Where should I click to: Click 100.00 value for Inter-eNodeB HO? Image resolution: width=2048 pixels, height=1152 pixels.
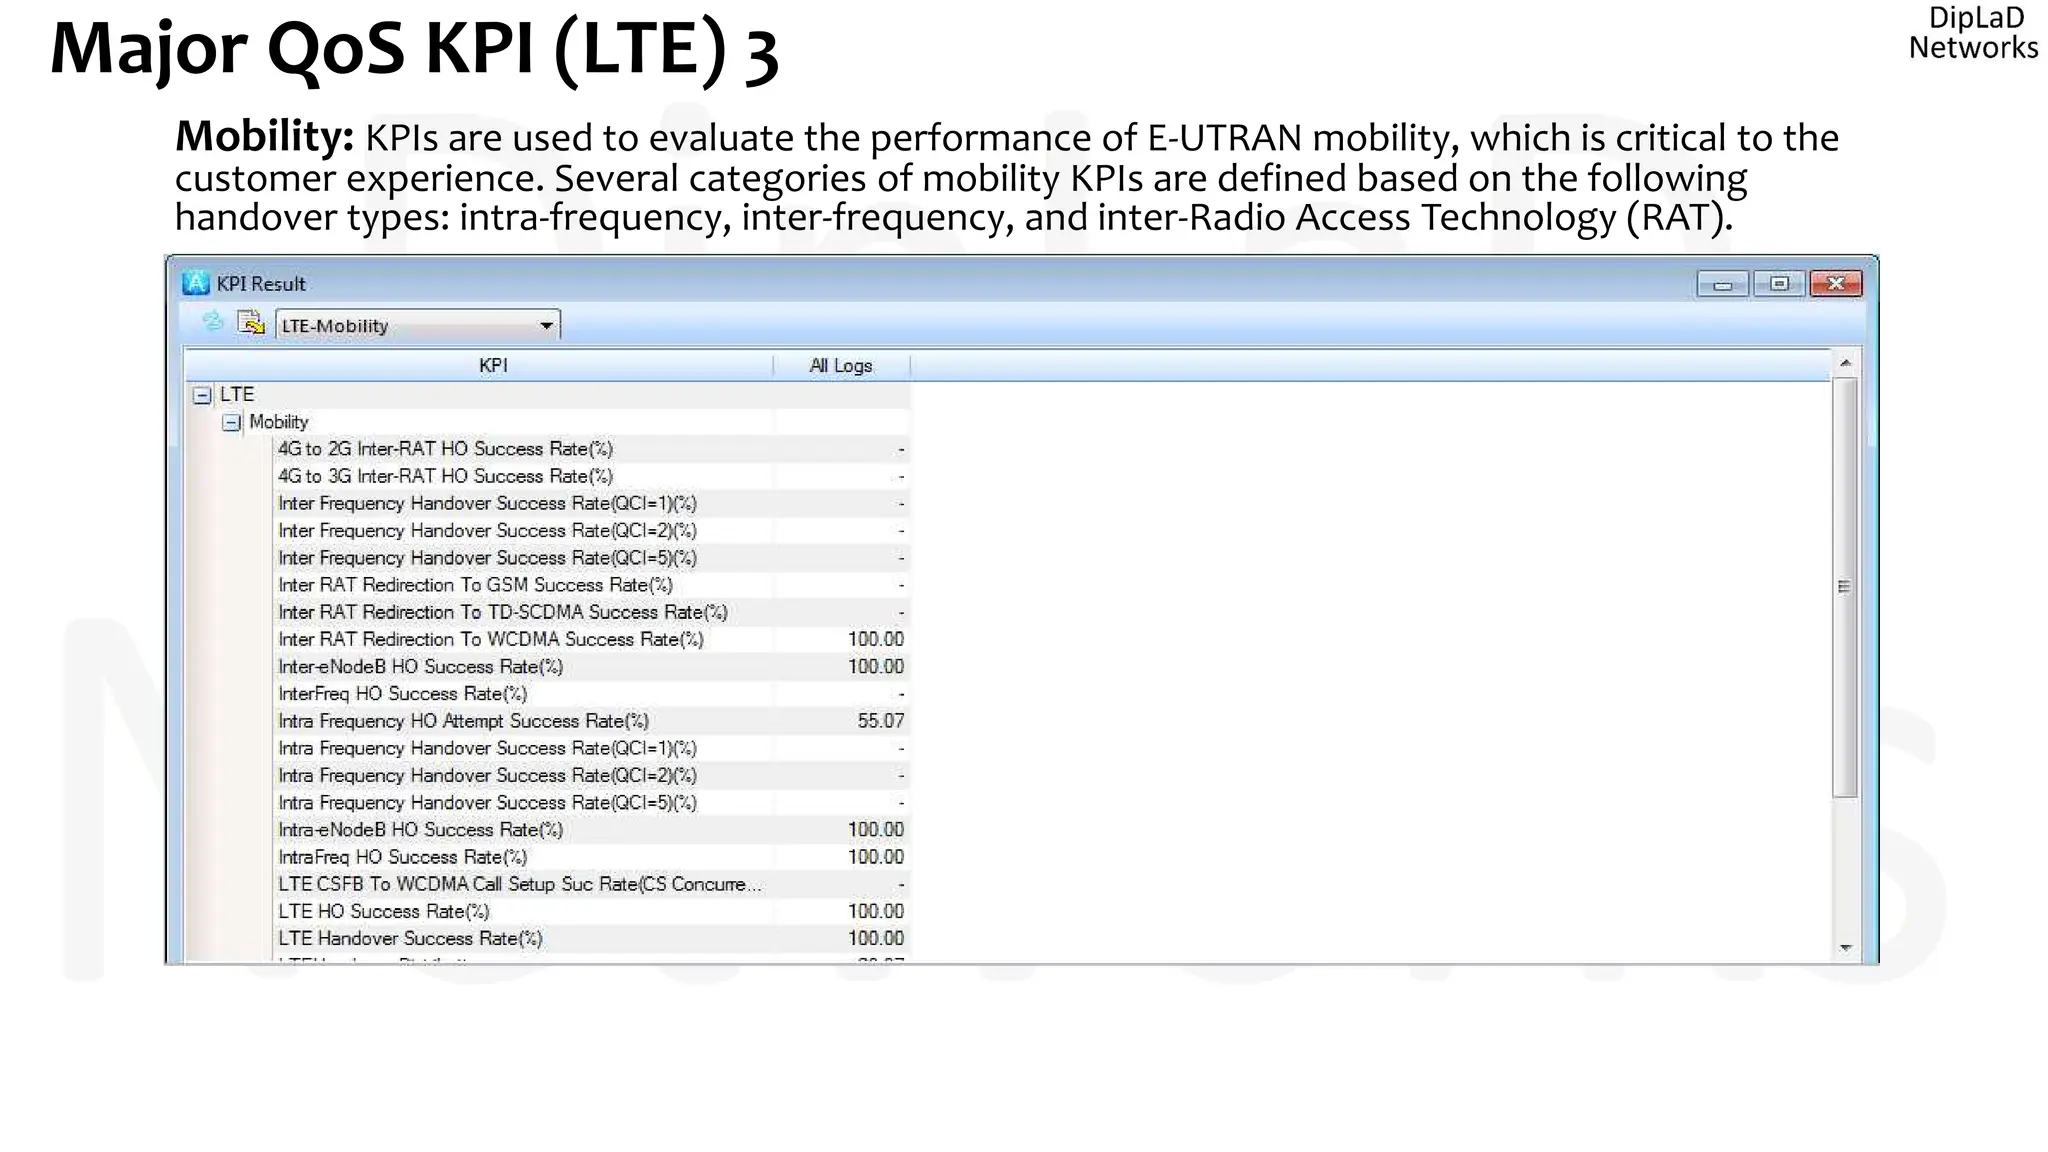pos(875,666)
